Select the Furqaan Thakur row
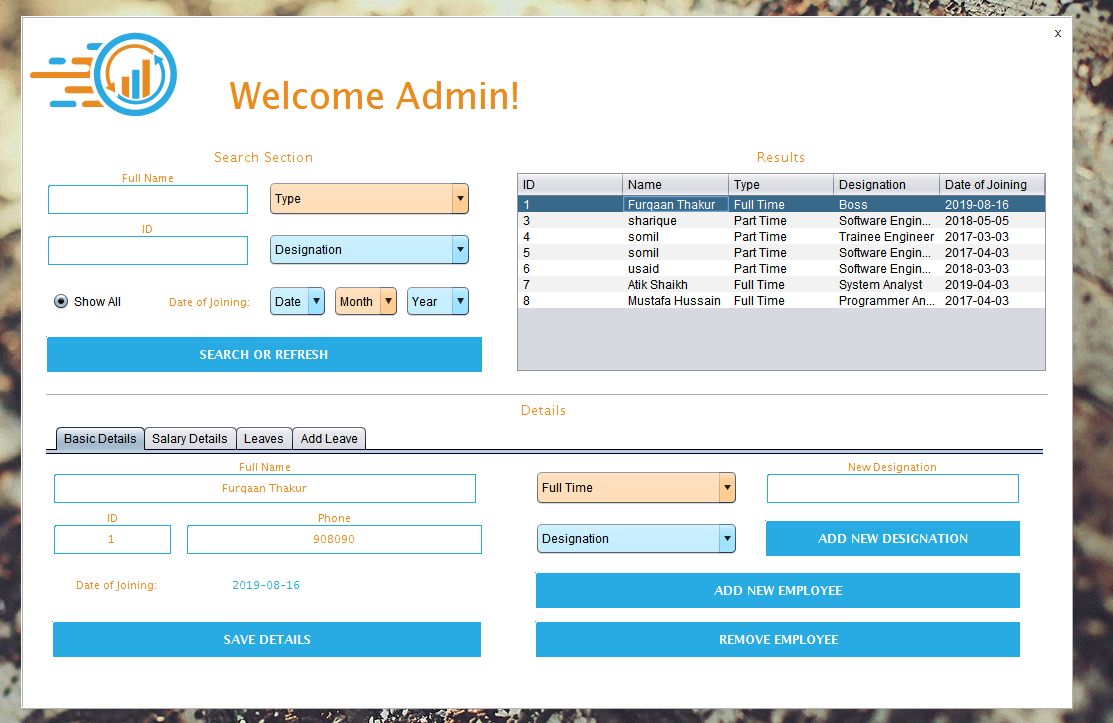Screen dimensions: 1113x723 [x=781, y=204]
